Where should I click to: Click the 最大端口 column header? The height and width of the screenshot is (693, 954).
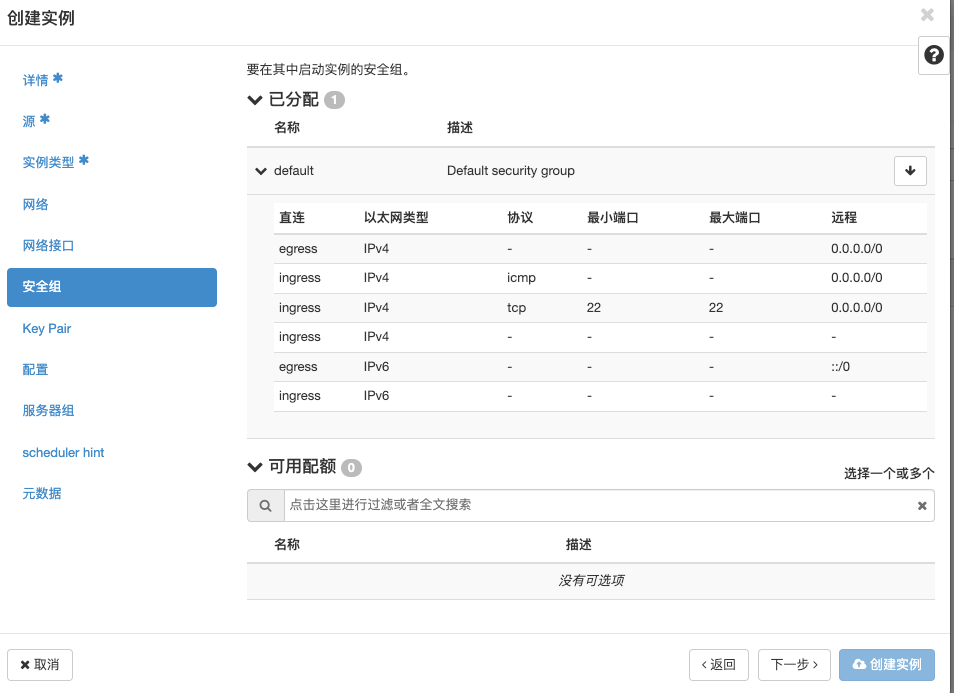(735, 218)
